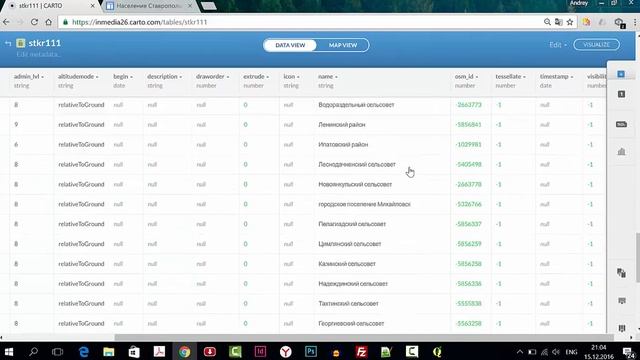Click the translate page icon
The height and width of the screenshot is (360, 640).
pos(558,22)
